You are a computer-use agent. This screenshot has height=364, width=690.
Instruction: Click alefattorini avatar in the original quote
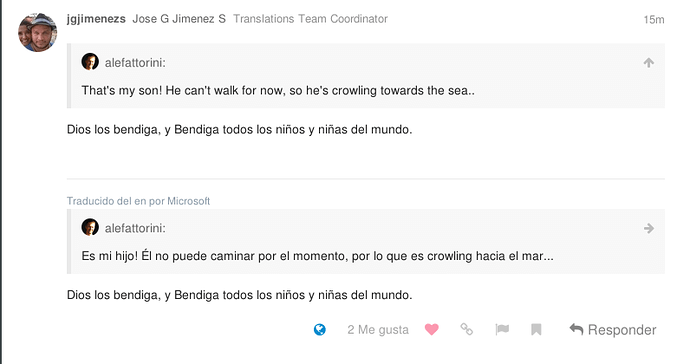coord(90,62)
